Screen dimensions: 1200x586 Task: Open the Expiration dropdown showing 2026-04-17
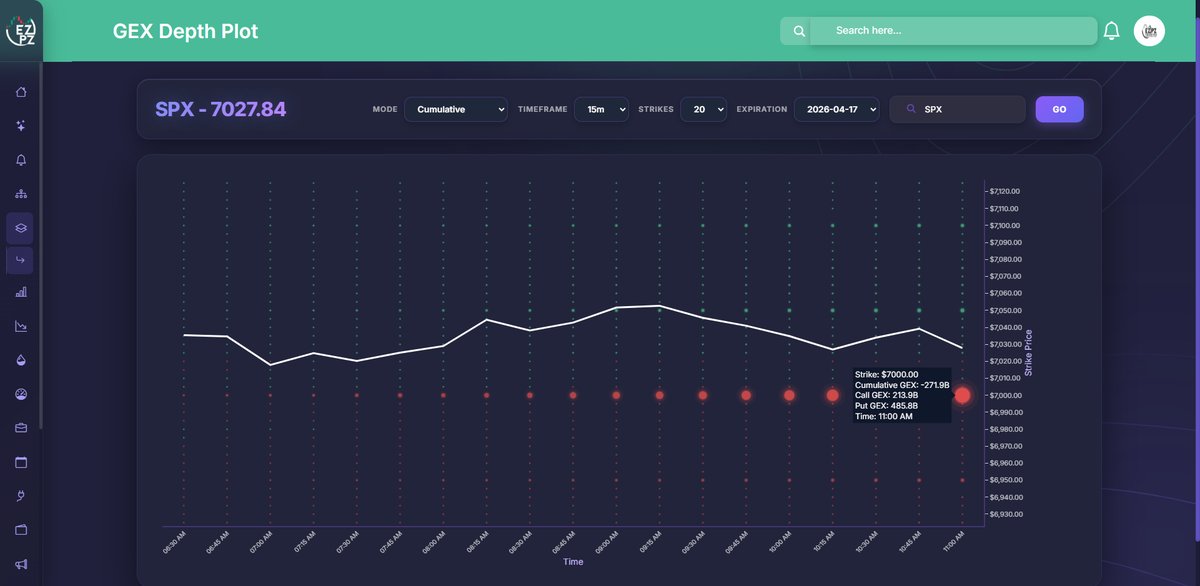(x=836, y=109)
